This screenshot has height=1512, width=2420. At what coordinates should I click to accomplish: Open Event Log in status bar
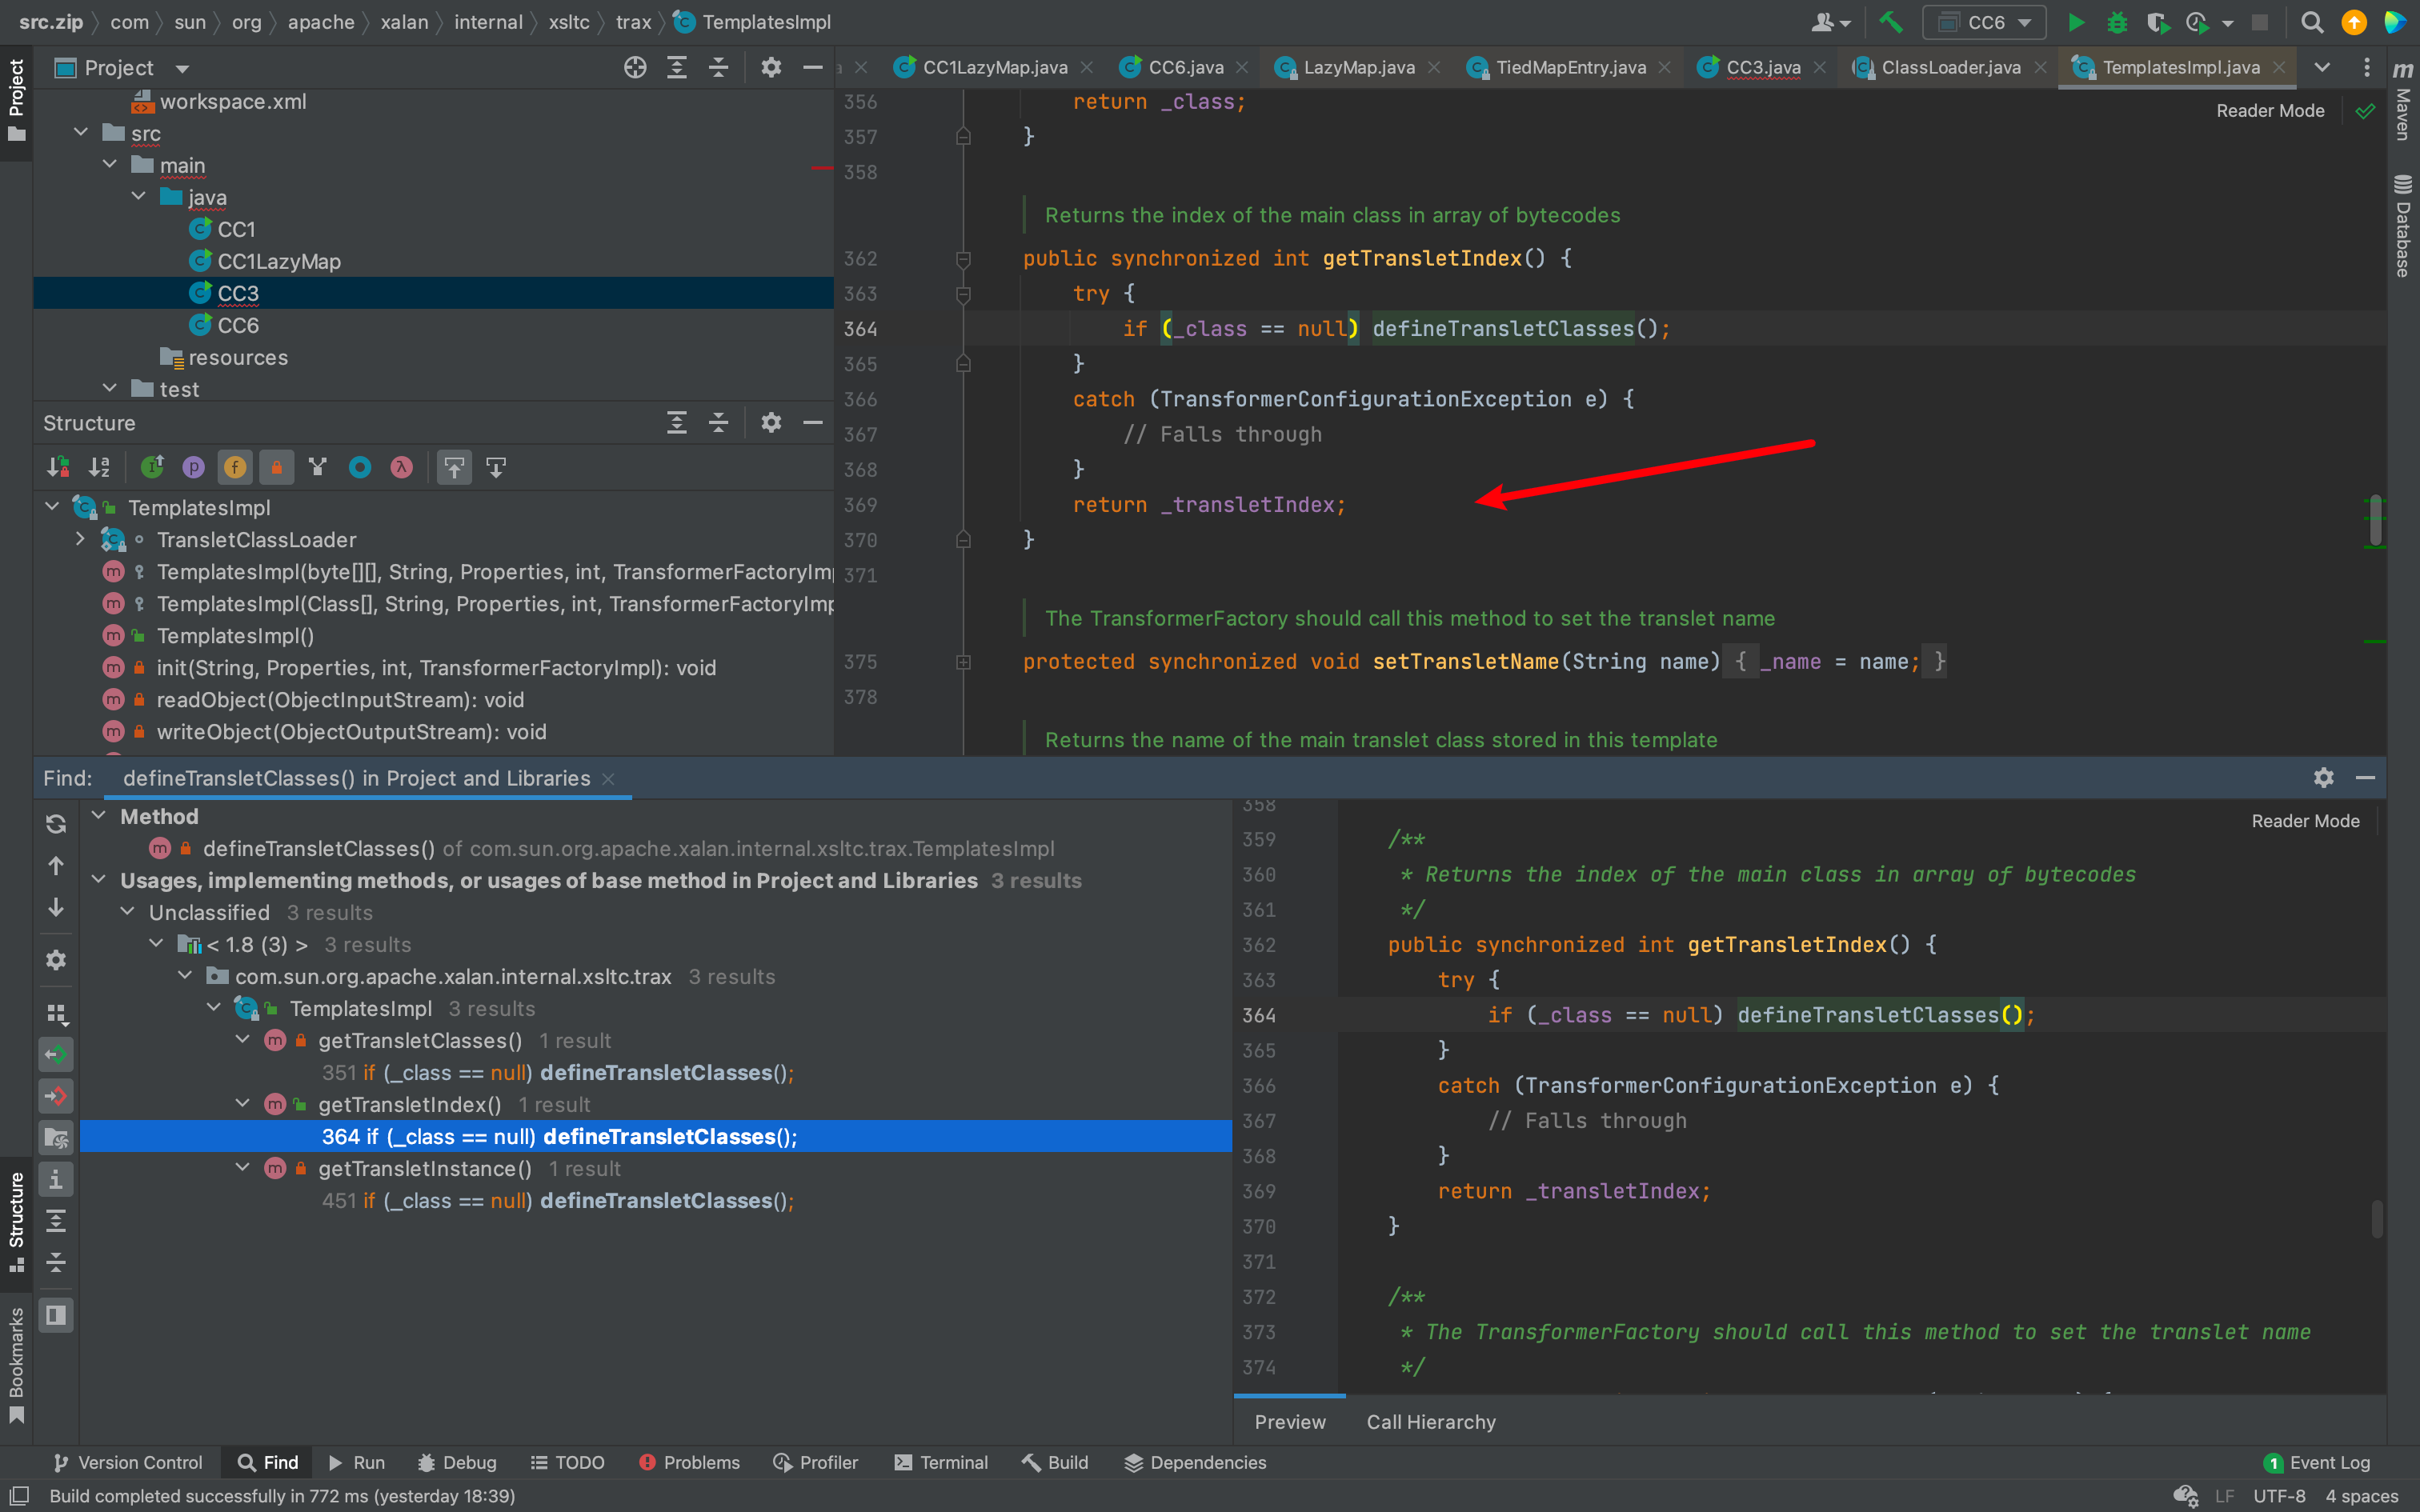(x=2317, y=1462)
